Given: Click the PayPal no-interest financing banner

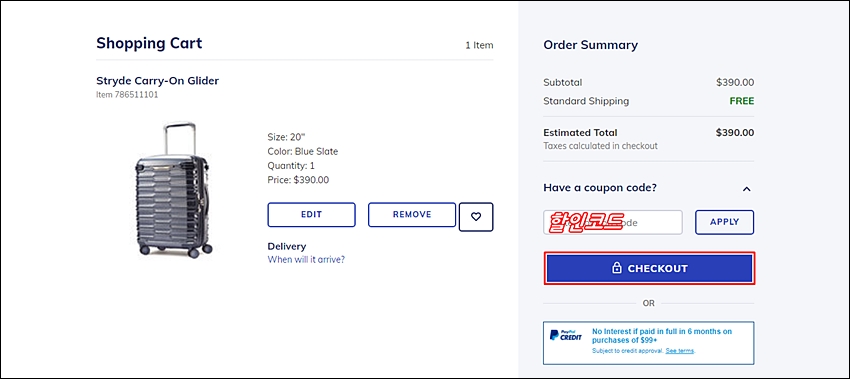Looking at the screenshot, I should tap(648, 343).
